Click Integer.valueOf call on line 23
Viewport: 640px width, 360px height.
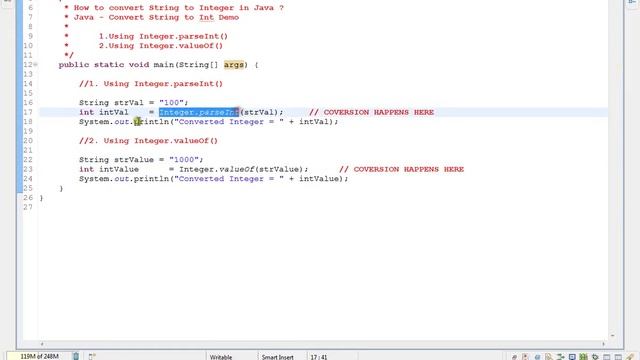pos(243,169)
